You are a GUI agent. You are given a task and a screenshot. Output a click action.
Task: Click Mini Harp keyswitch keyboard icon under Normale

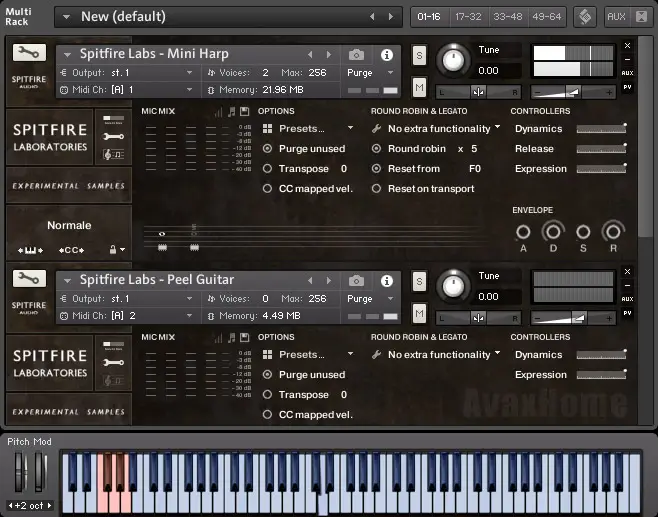click(30, 250)
